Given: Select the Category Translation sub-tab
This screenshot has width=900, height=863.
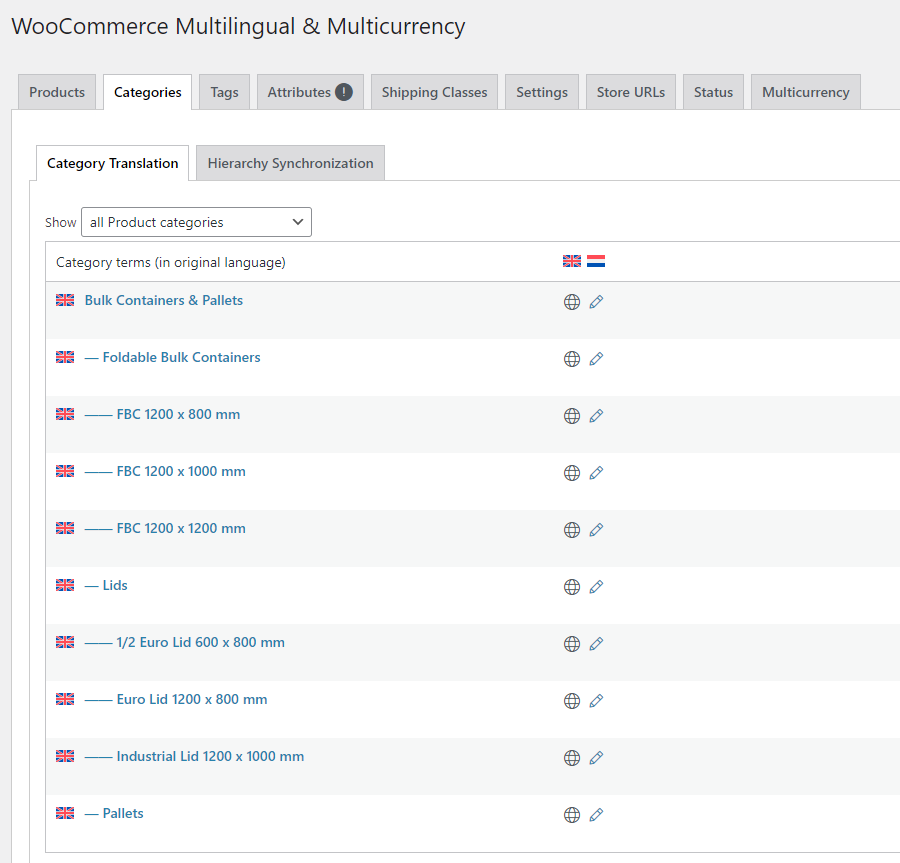Looking at the screenshot, I should 112,163.
